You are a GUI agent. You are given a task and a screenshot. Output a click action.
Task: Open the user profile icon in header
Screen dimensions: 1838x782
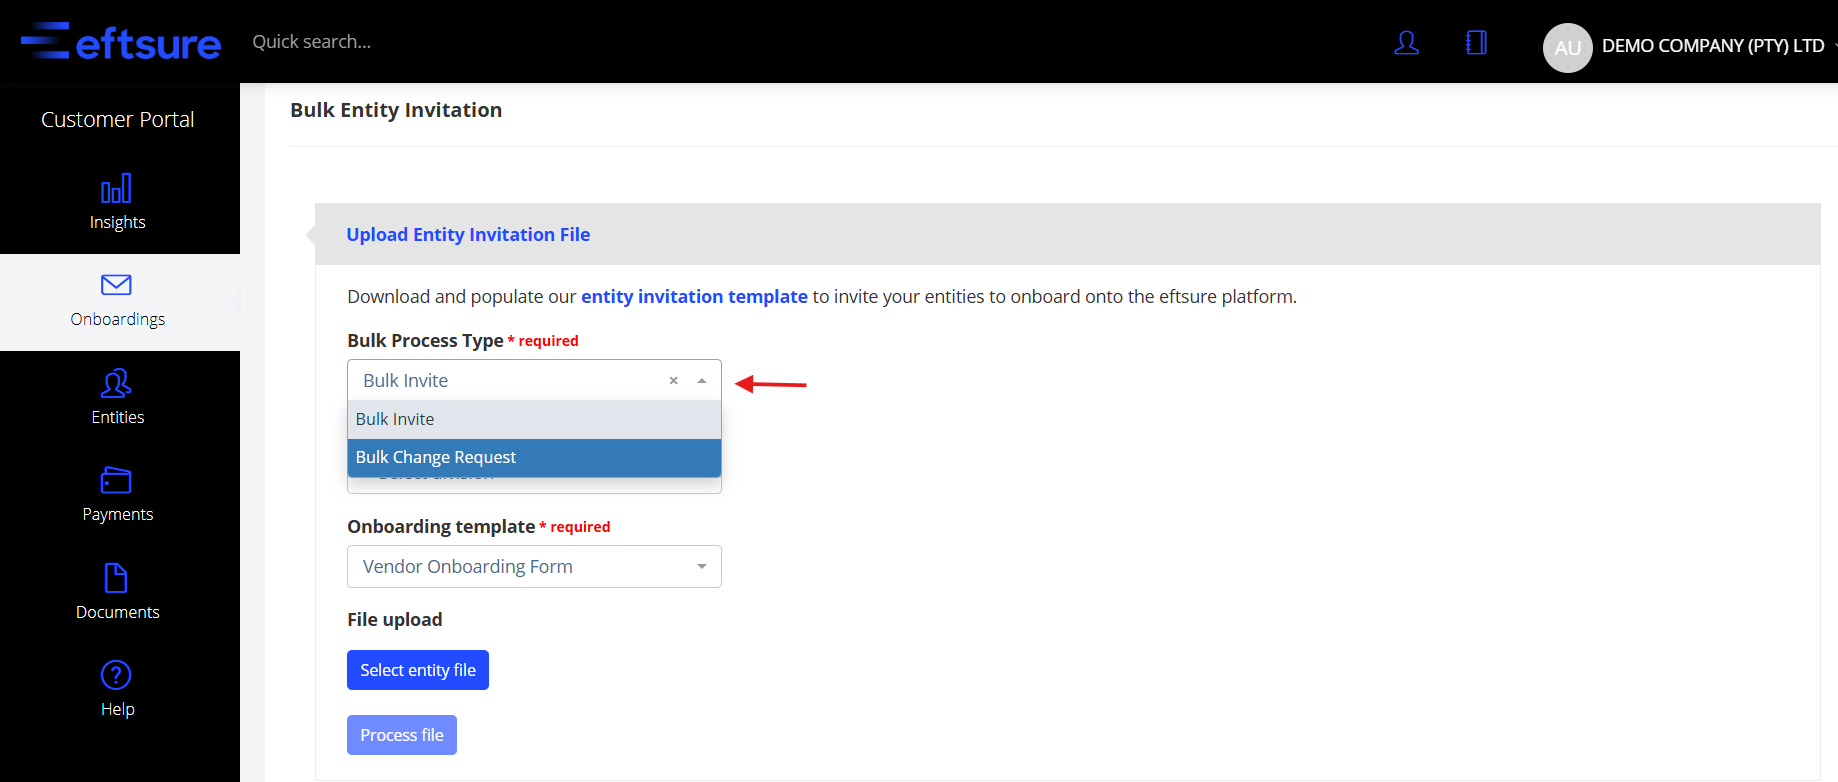pyautogui.click(x=1406, y=42)
